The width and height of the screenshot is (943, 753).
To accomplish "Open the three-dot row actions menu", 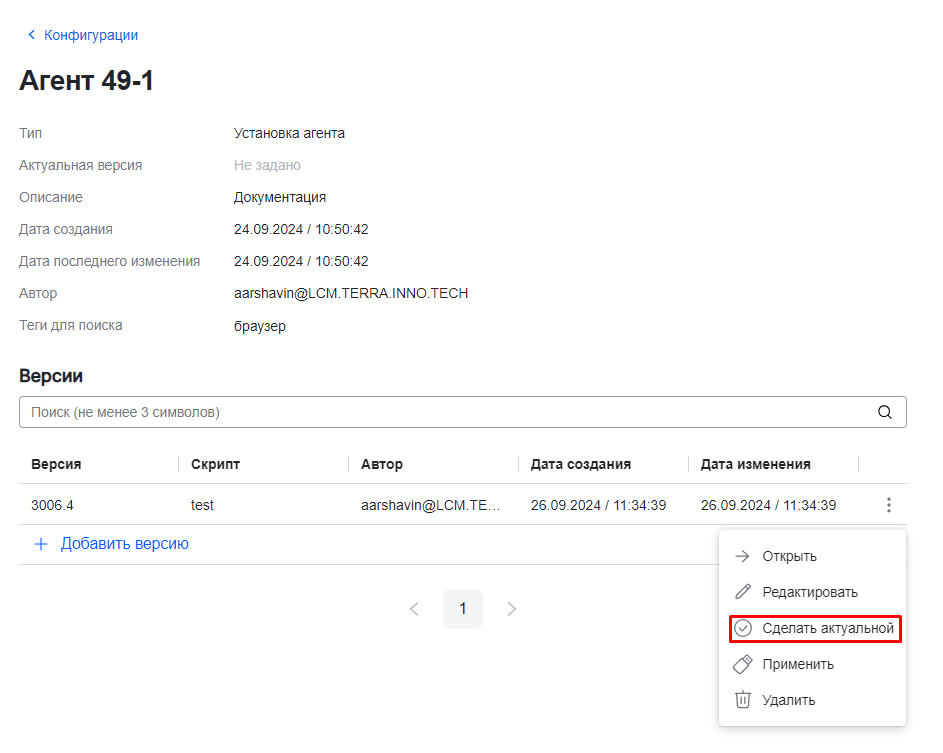I will (x=888, y=505).
